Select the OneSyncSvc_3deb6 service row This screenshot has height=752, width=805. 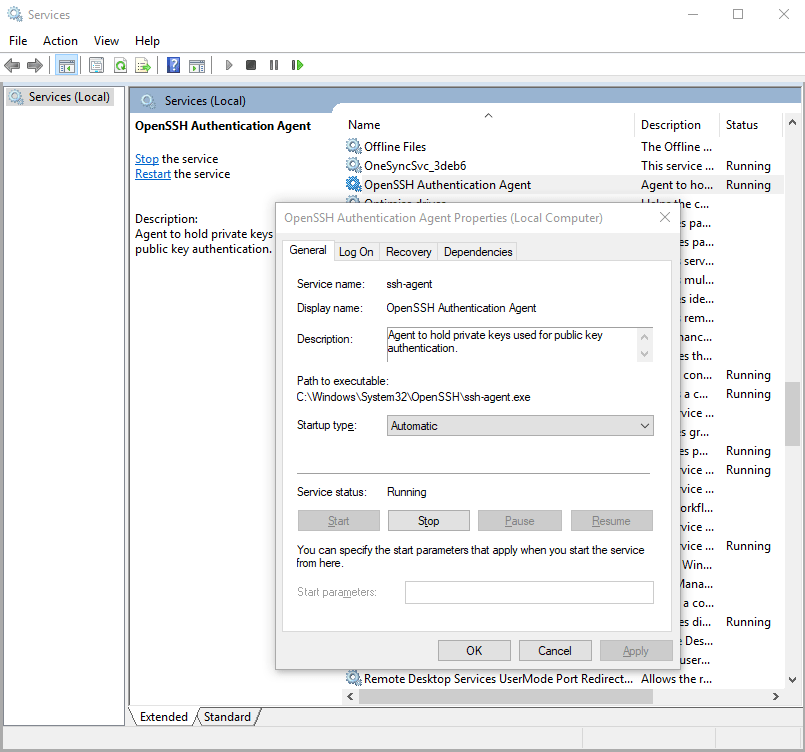(x=563, y=165)
